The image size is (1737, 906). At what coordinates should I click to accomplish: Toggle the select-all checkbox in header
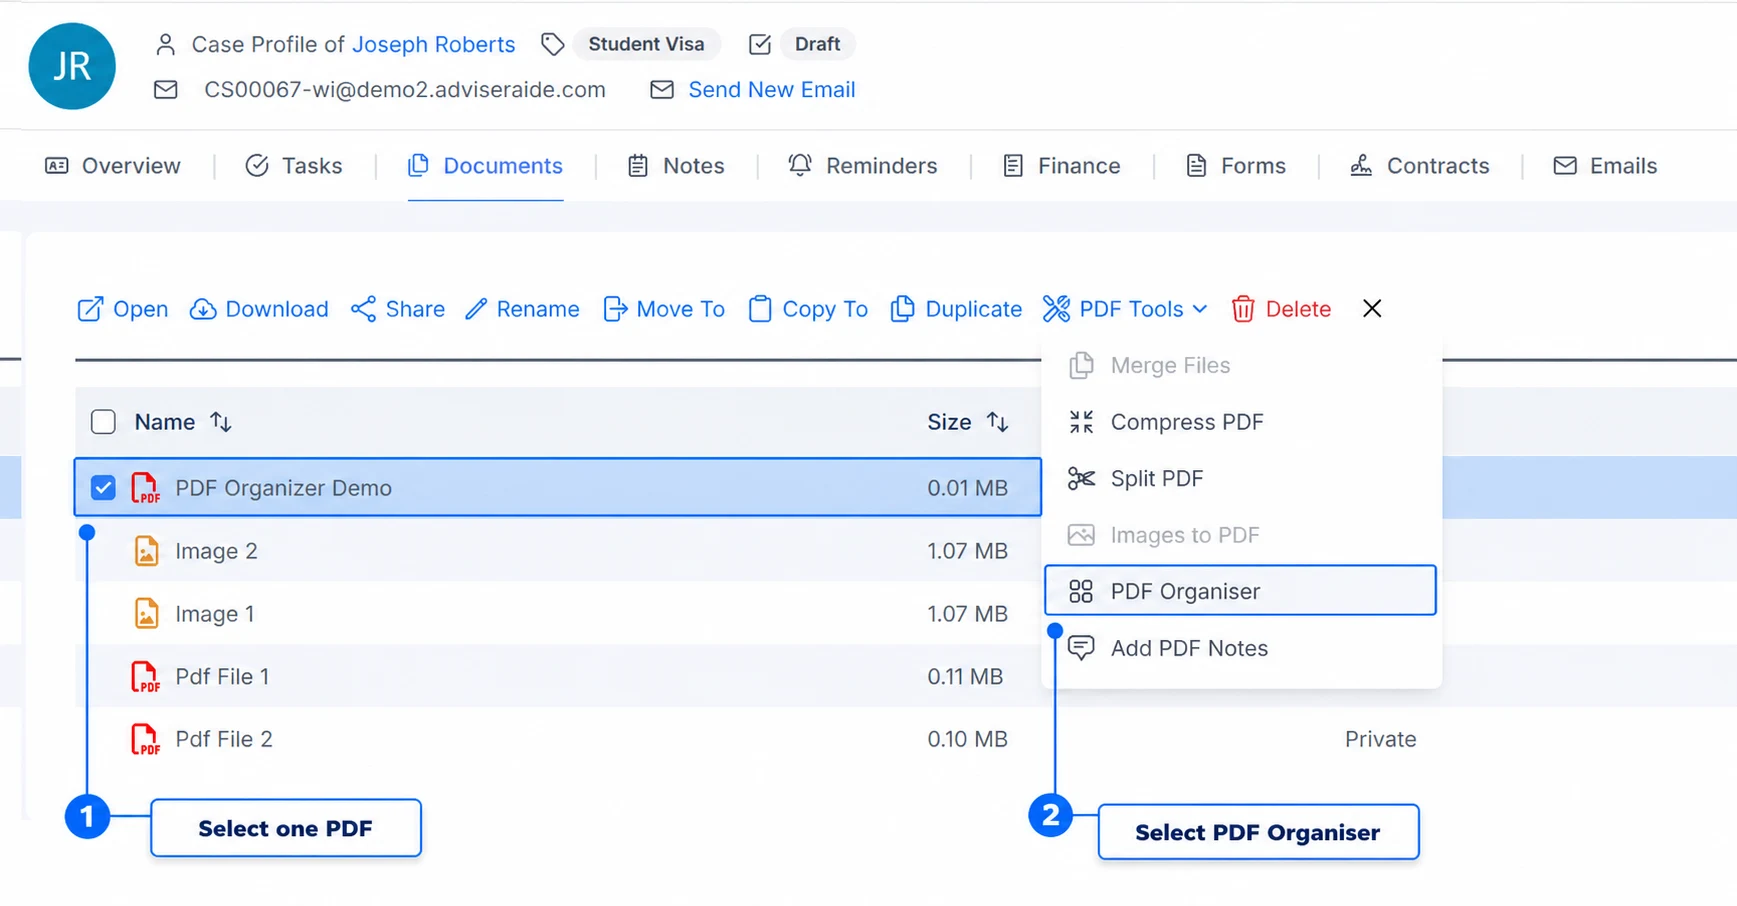click(x=103, y=422)
